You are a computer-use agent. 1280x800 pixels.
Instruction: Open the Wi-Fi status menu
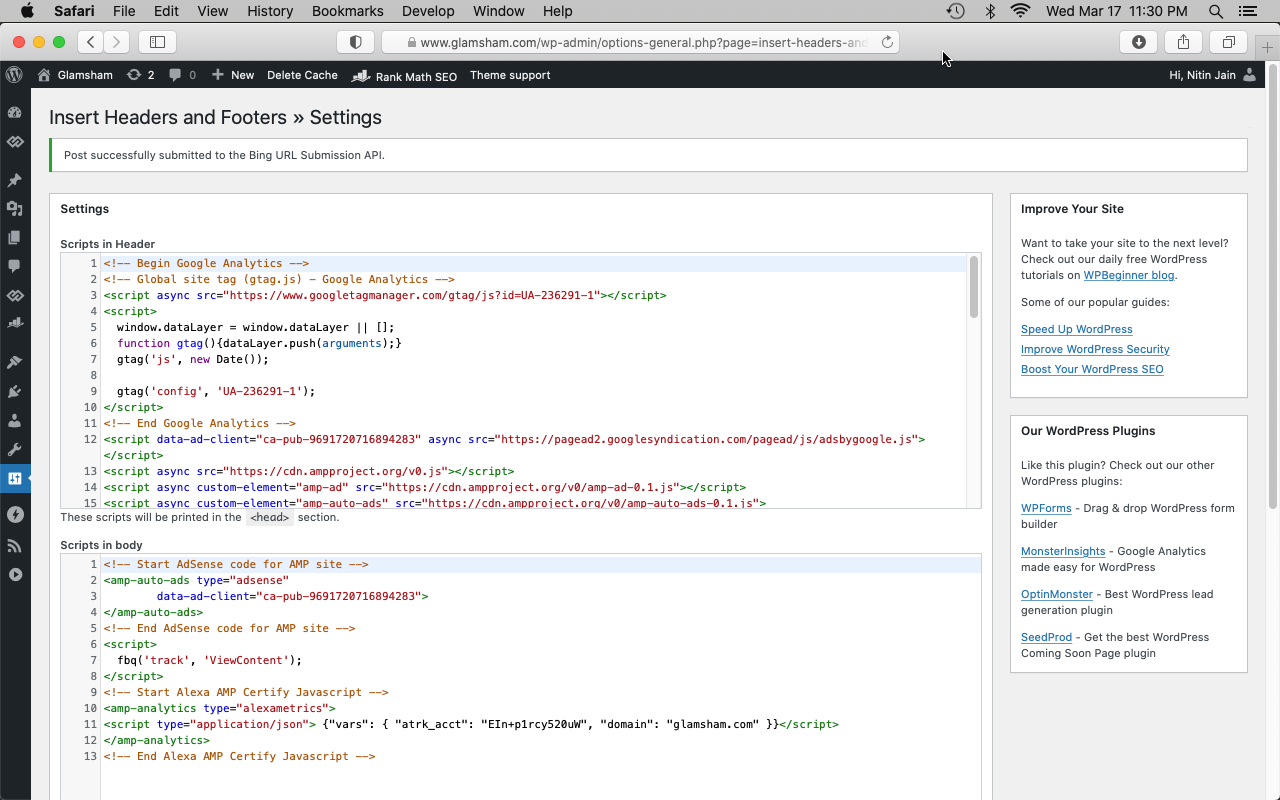pyautogui.click(x=1020, y=11)
